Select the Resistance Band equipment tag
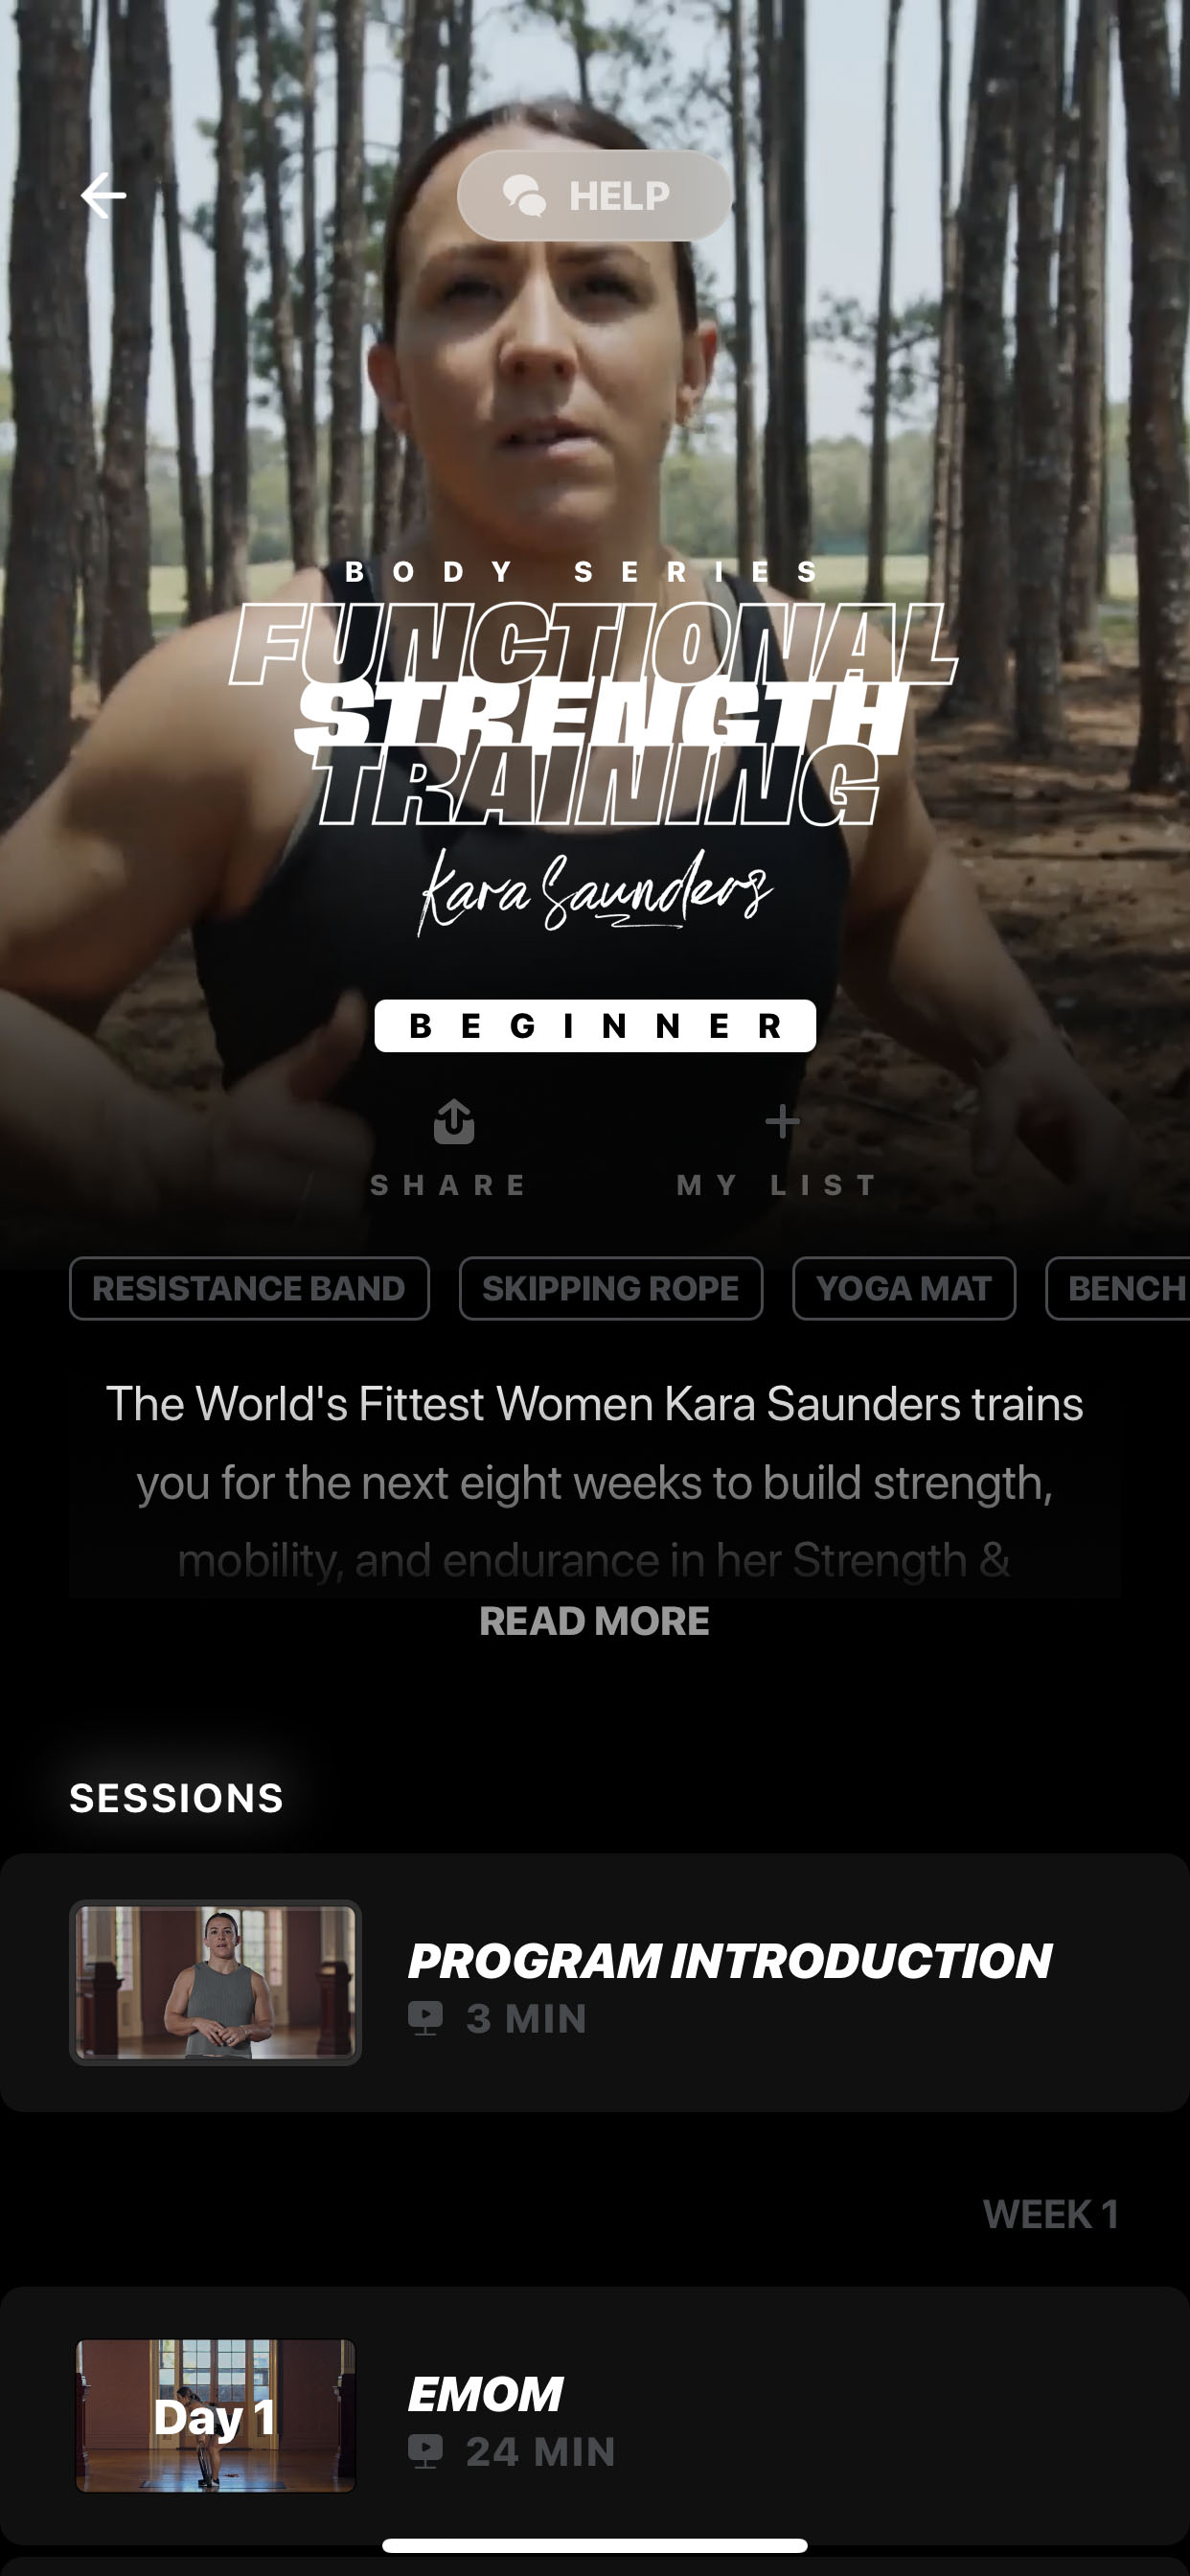The image size is (1190, 2576). pos(249,1288)
